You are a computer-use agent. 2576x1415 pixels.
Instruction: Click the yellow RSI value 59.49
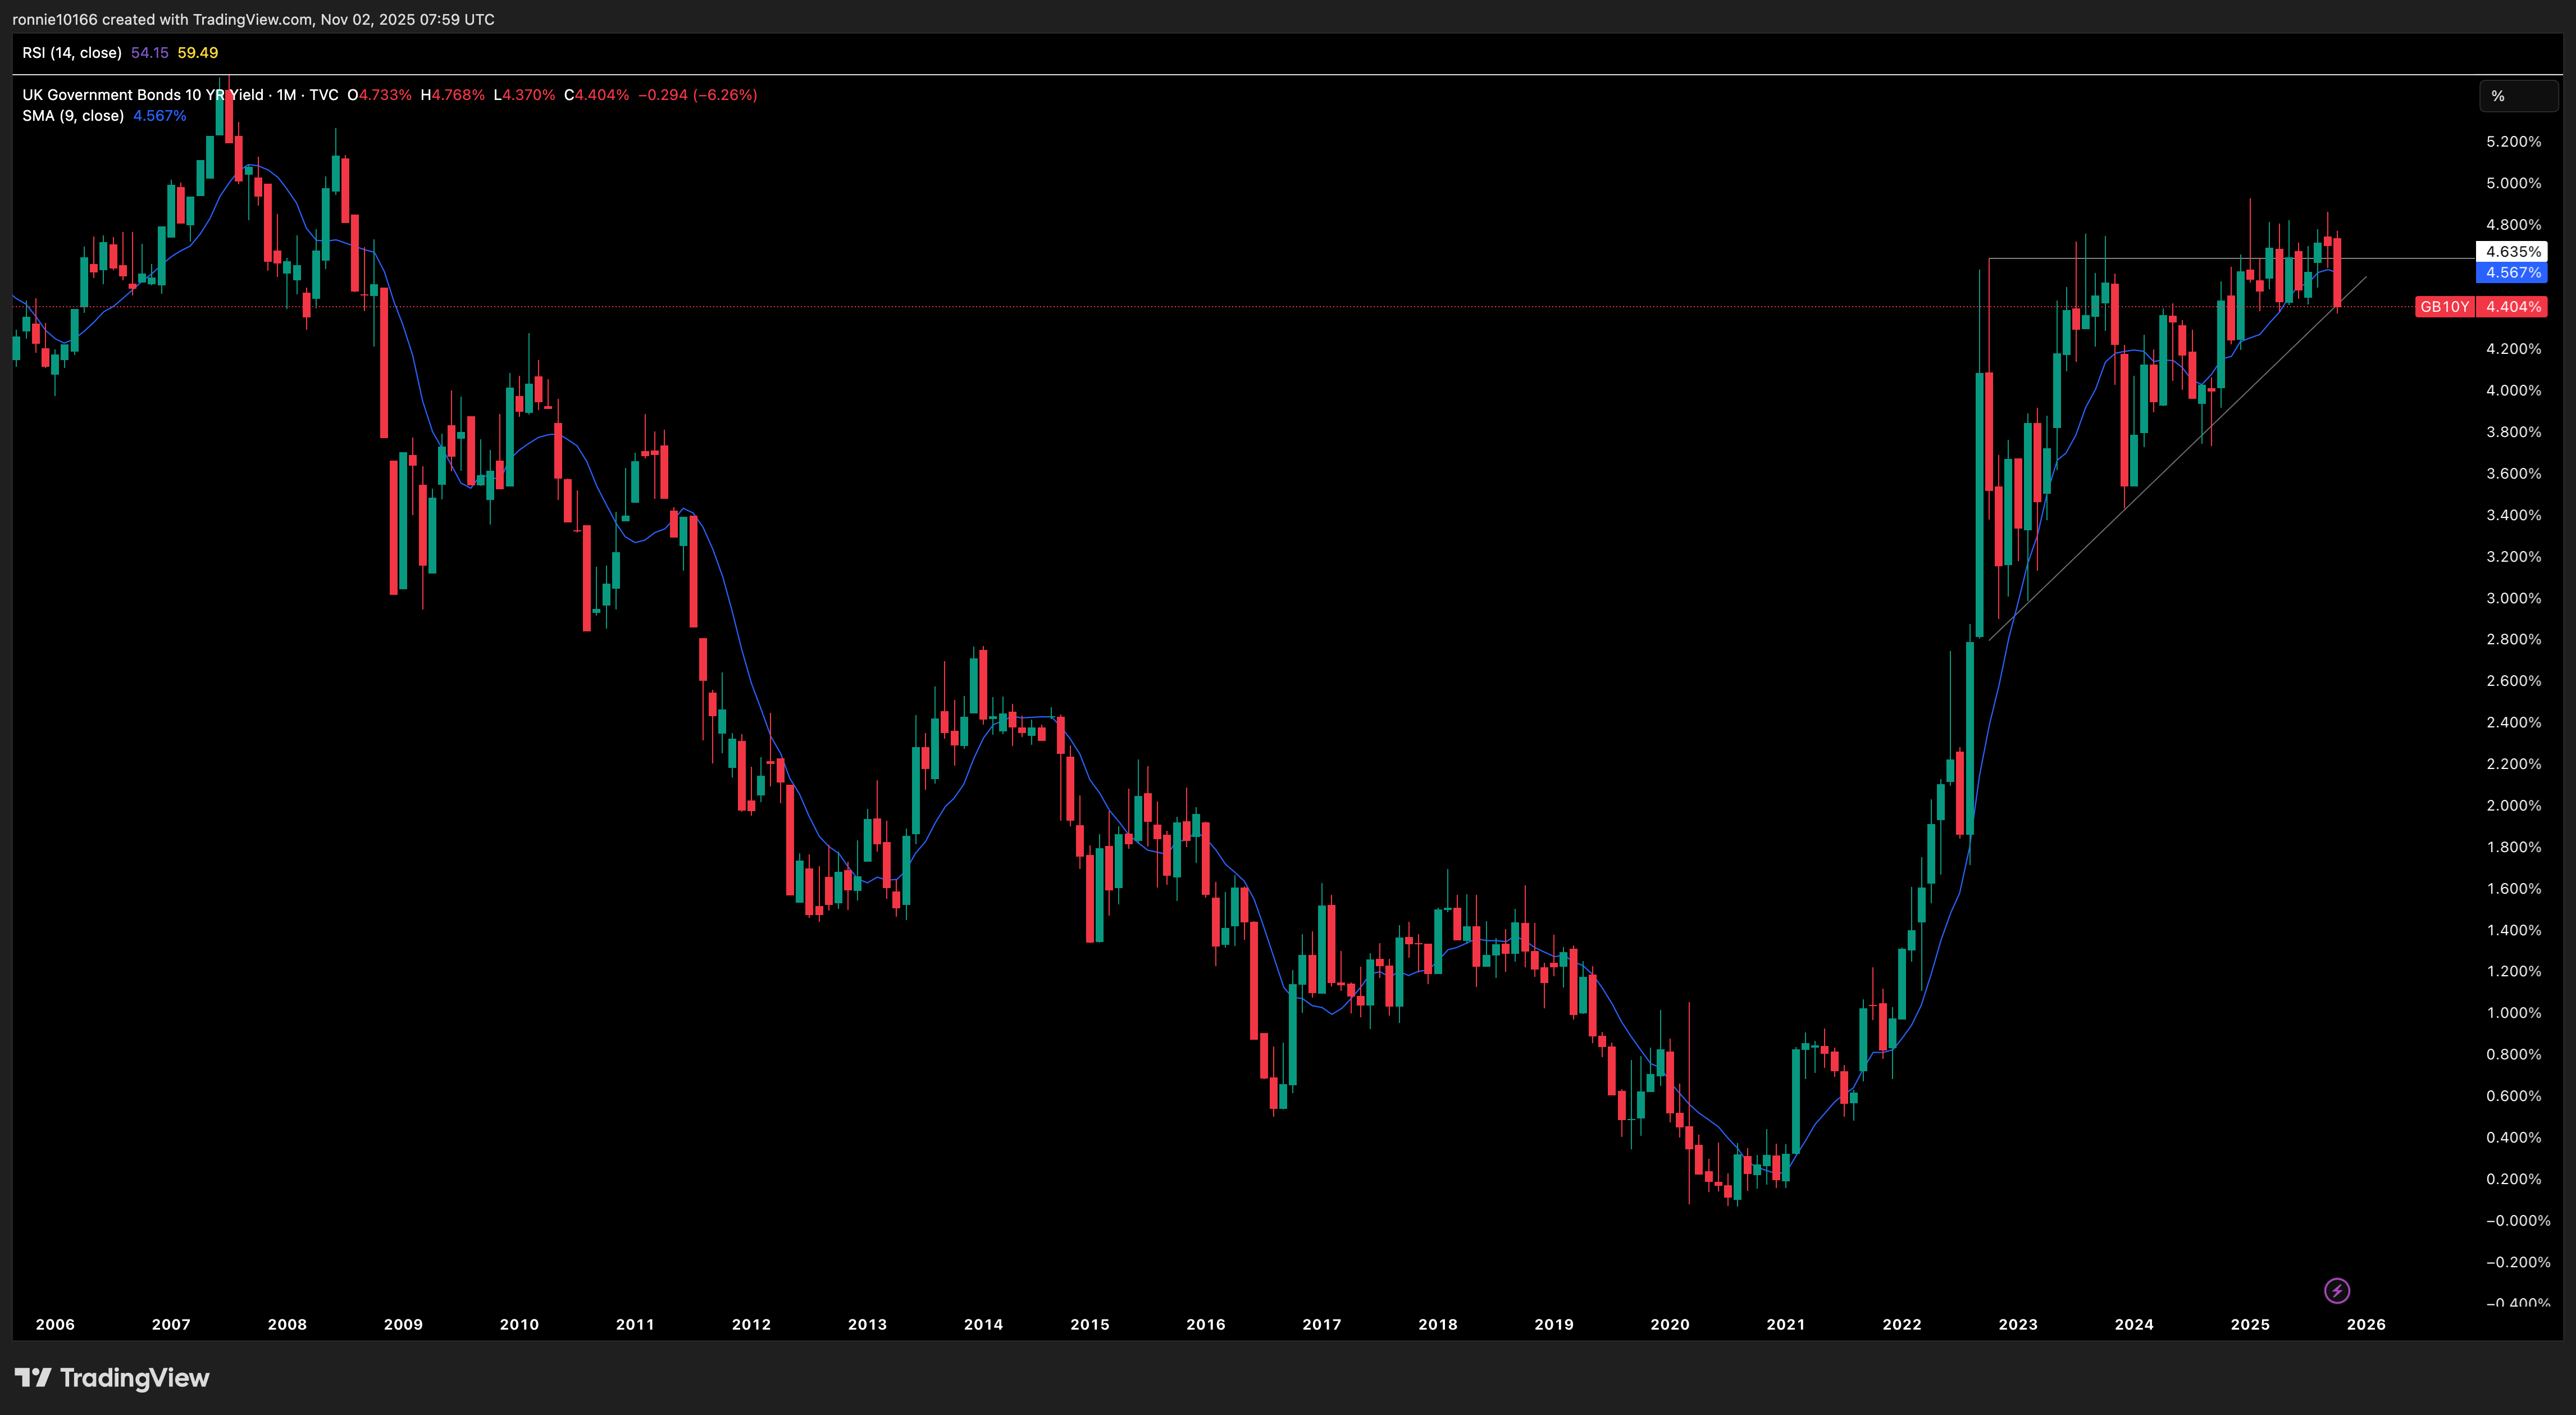click(198, 52)
